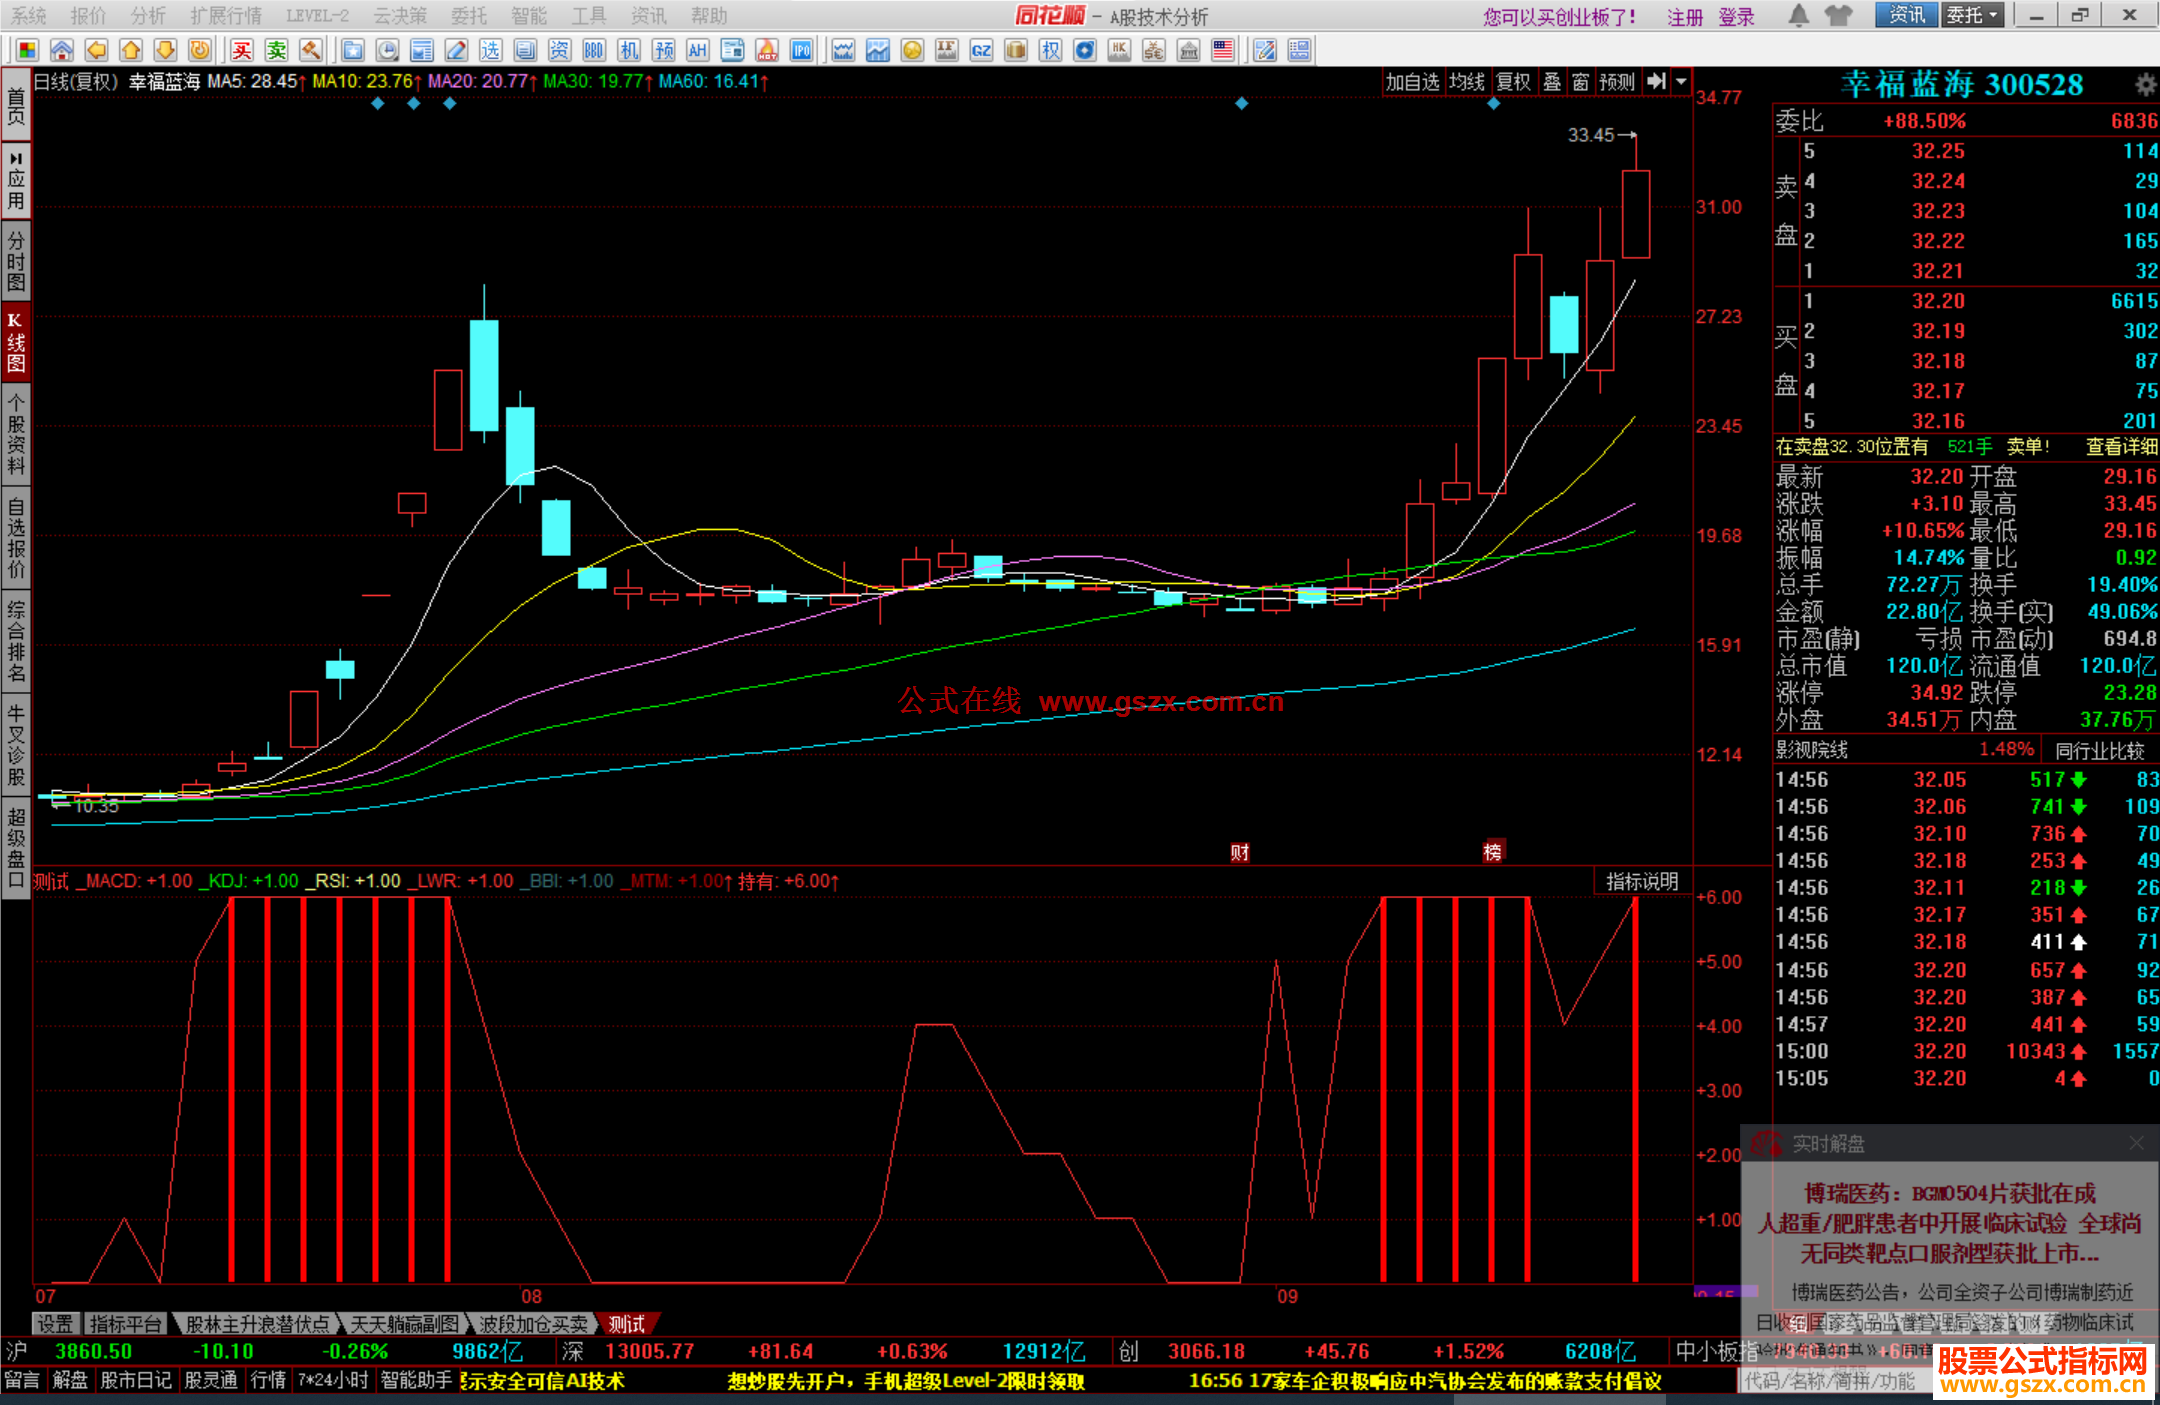This screenshot has width=2160, height=1405.
Task: Click the auction hammer toolbar icon
Action: click(x=311, y=50)
